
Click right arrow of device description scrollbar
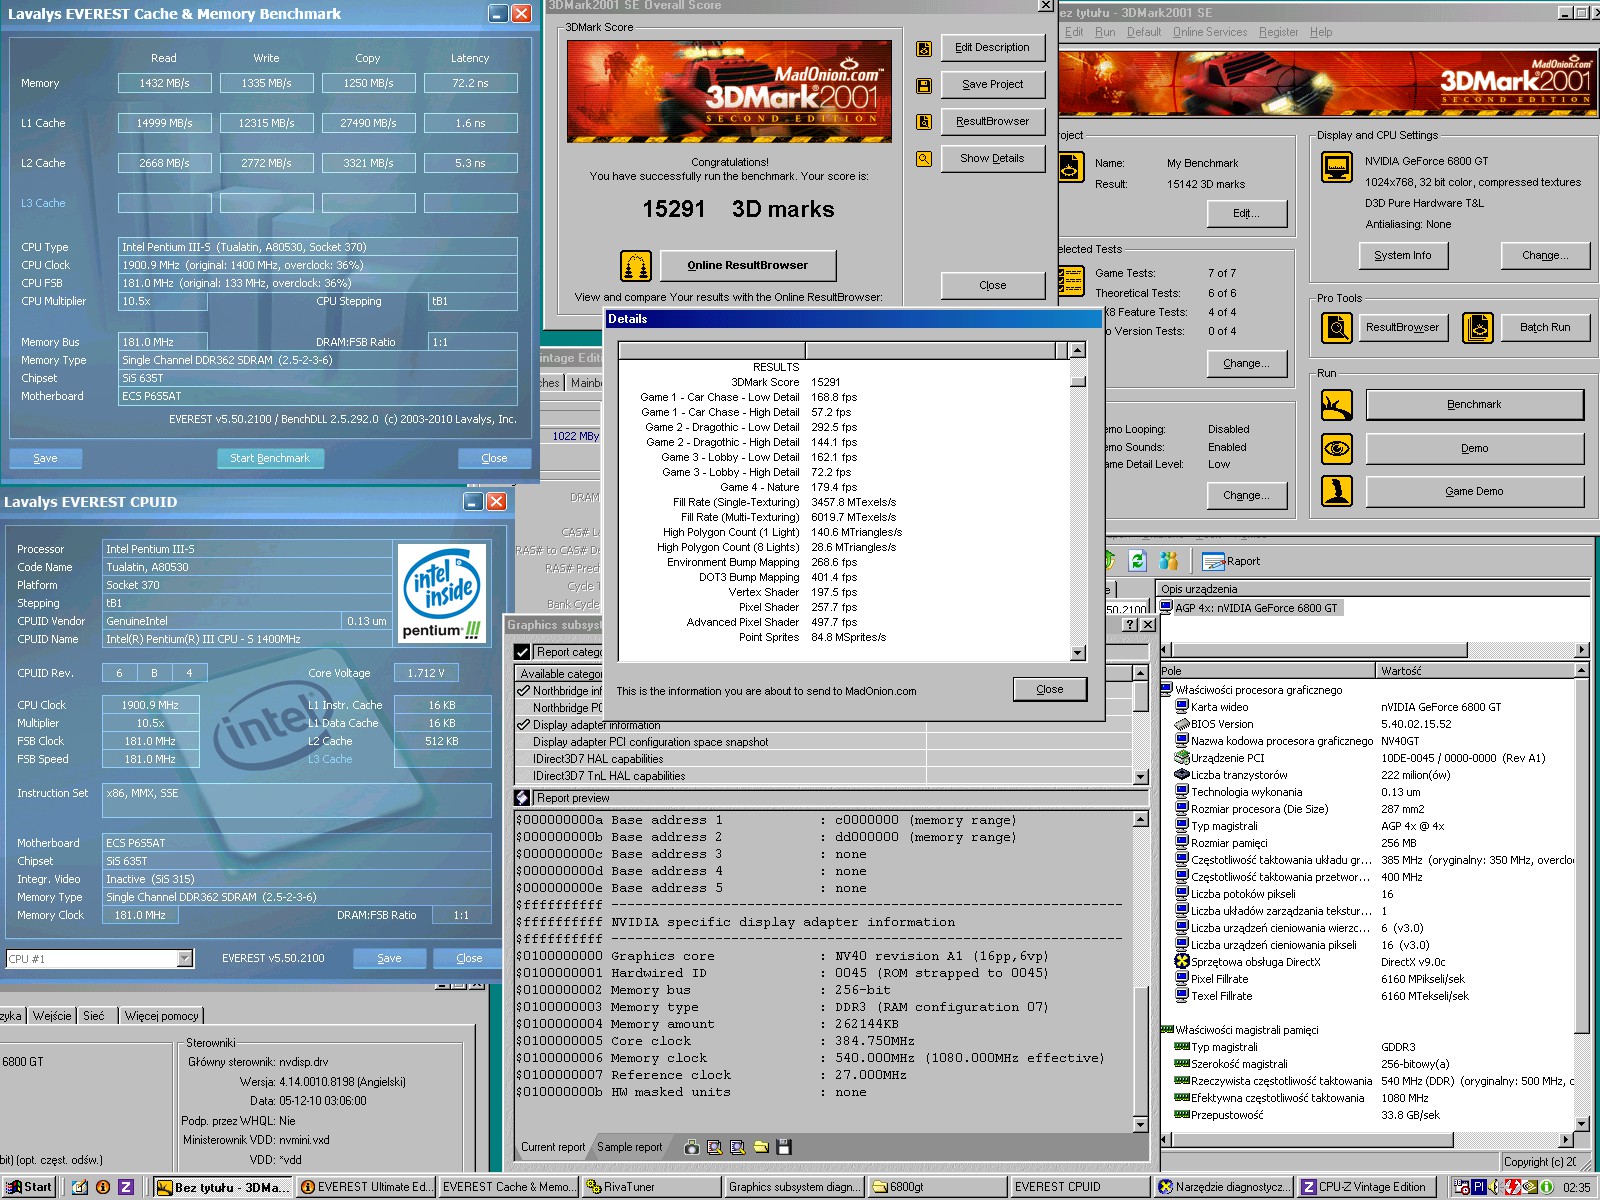click(x=1582, y=649)
